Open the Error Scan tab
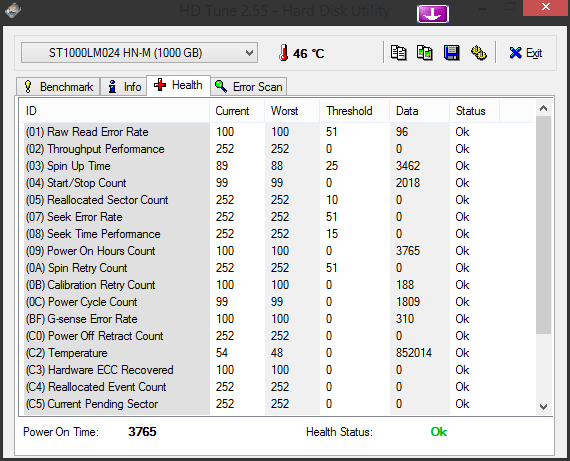This screenshot has width=570, height=461. [x=249, y=87]
